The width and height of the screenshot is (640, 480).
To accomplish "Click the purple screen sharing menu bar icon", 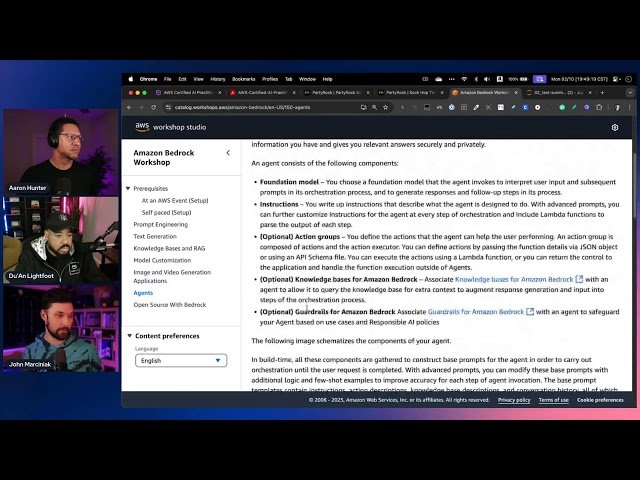I will point(539,79).
